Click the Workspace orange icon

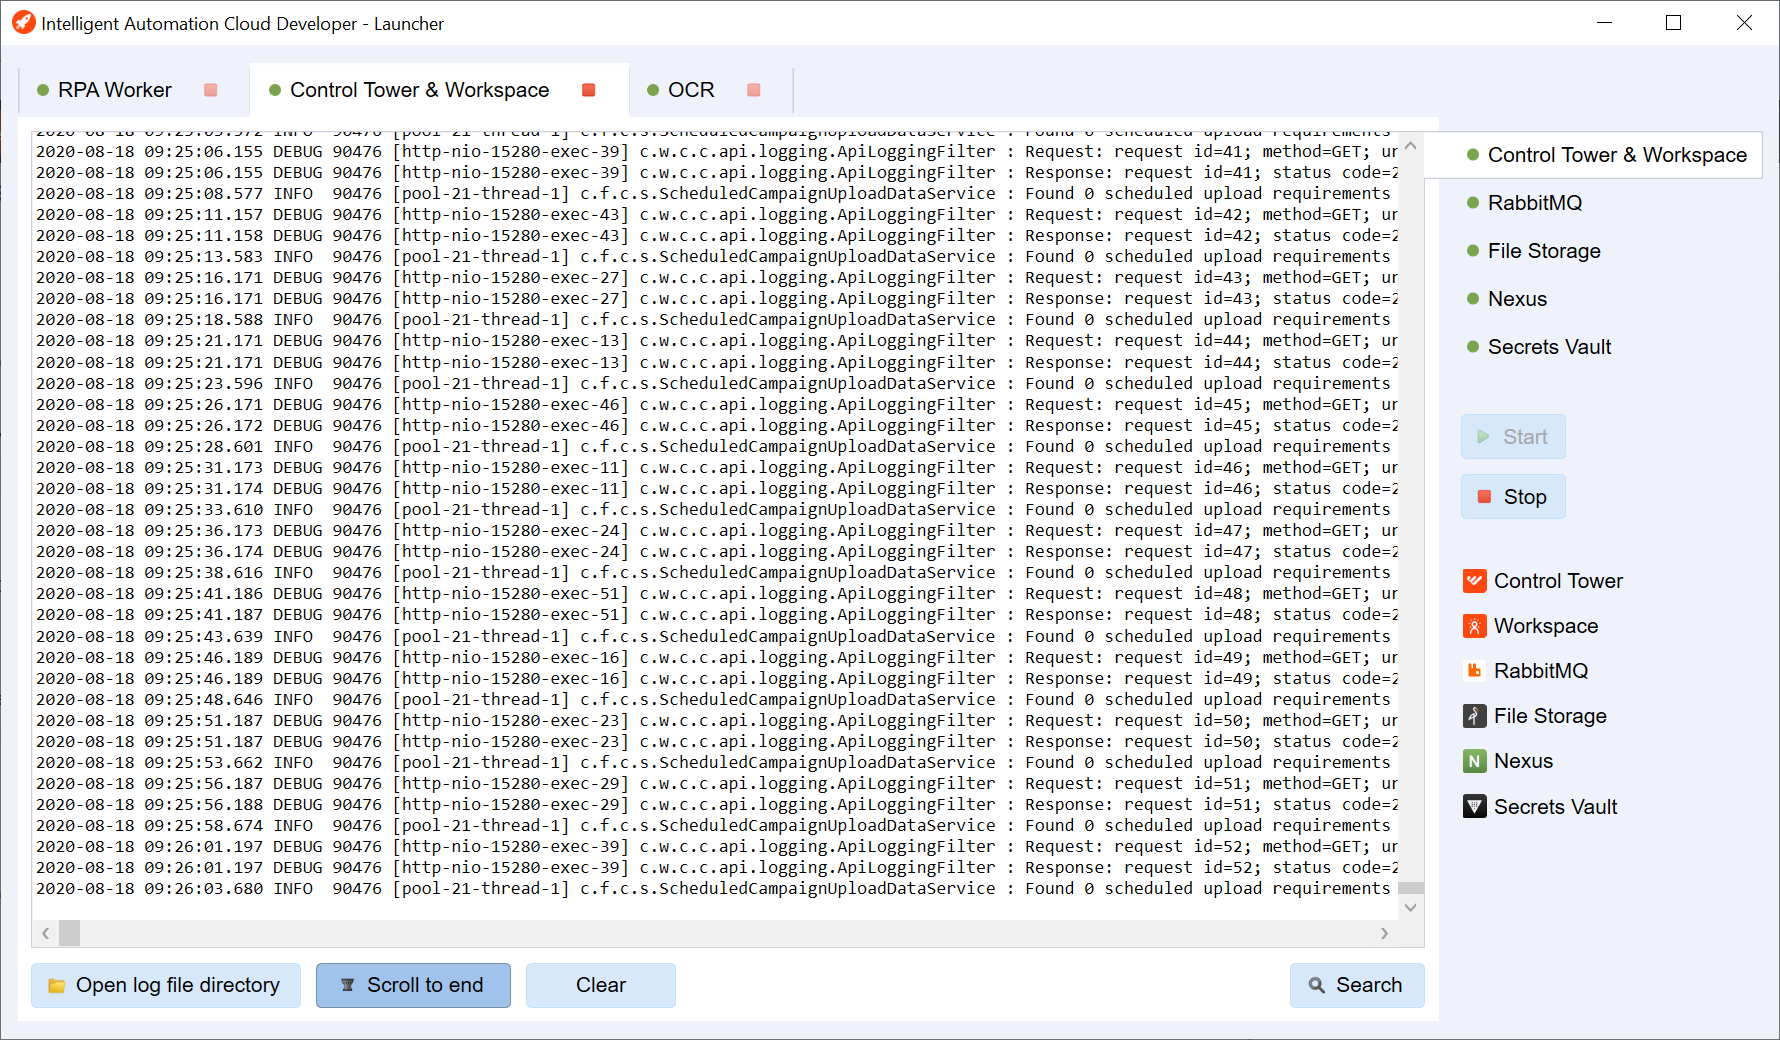(1474, 626)
